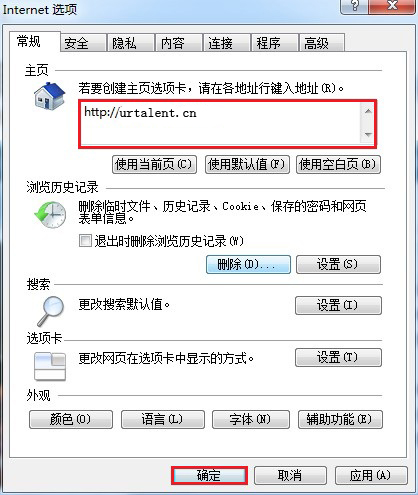Image resolution: width=418 pixels, height=495 pixels.
Task: Click the help question mark button
Action: click(x=354, y=6)
